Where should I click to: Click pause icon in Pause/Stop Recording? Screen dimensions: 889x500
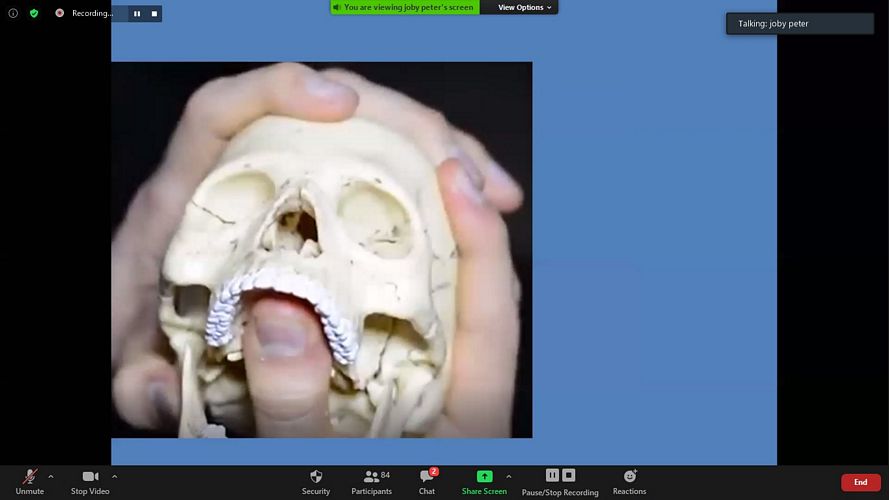[x=552, y=475]
